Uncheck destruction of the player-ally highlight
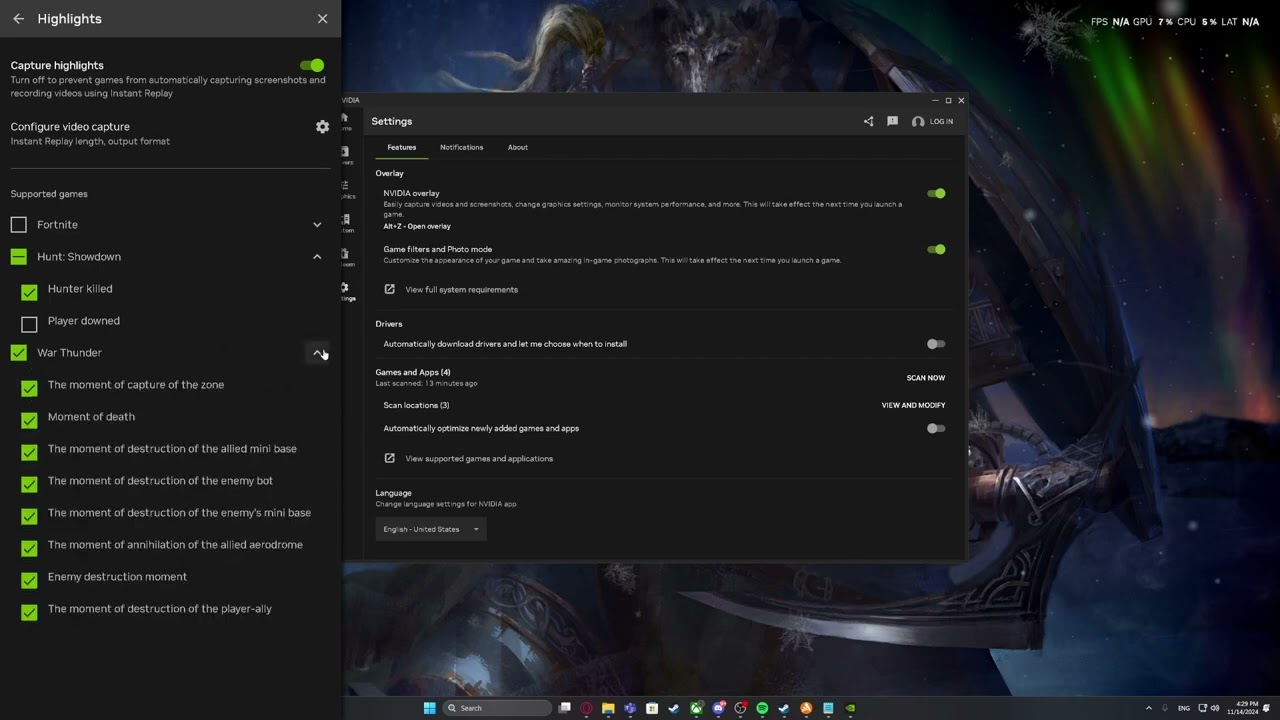This screenshot has height=720, width=1280. 29,612
